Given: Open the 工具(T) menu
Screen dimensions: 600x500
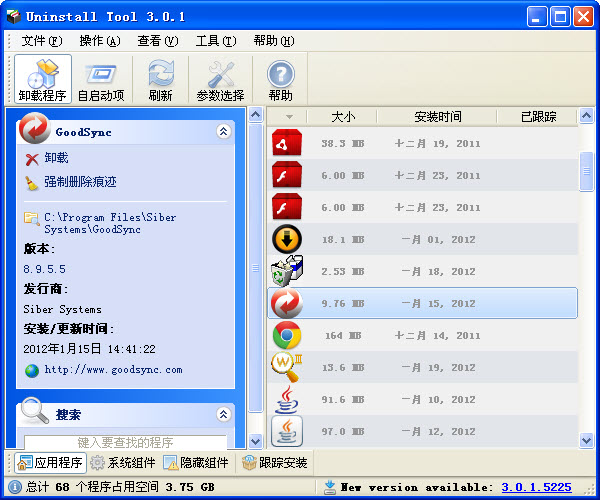Looking at the screenshot, I should click(216, 41).
